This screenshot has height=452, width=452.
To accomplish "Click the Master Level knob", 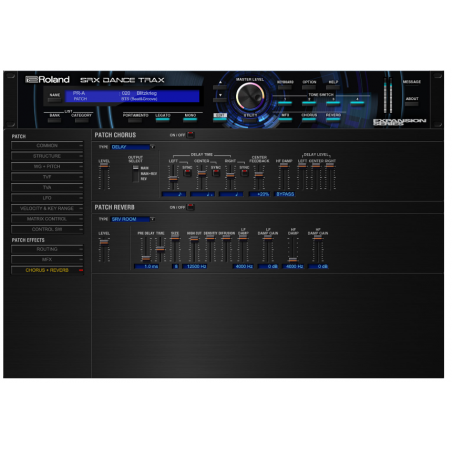I will (250, 97).
